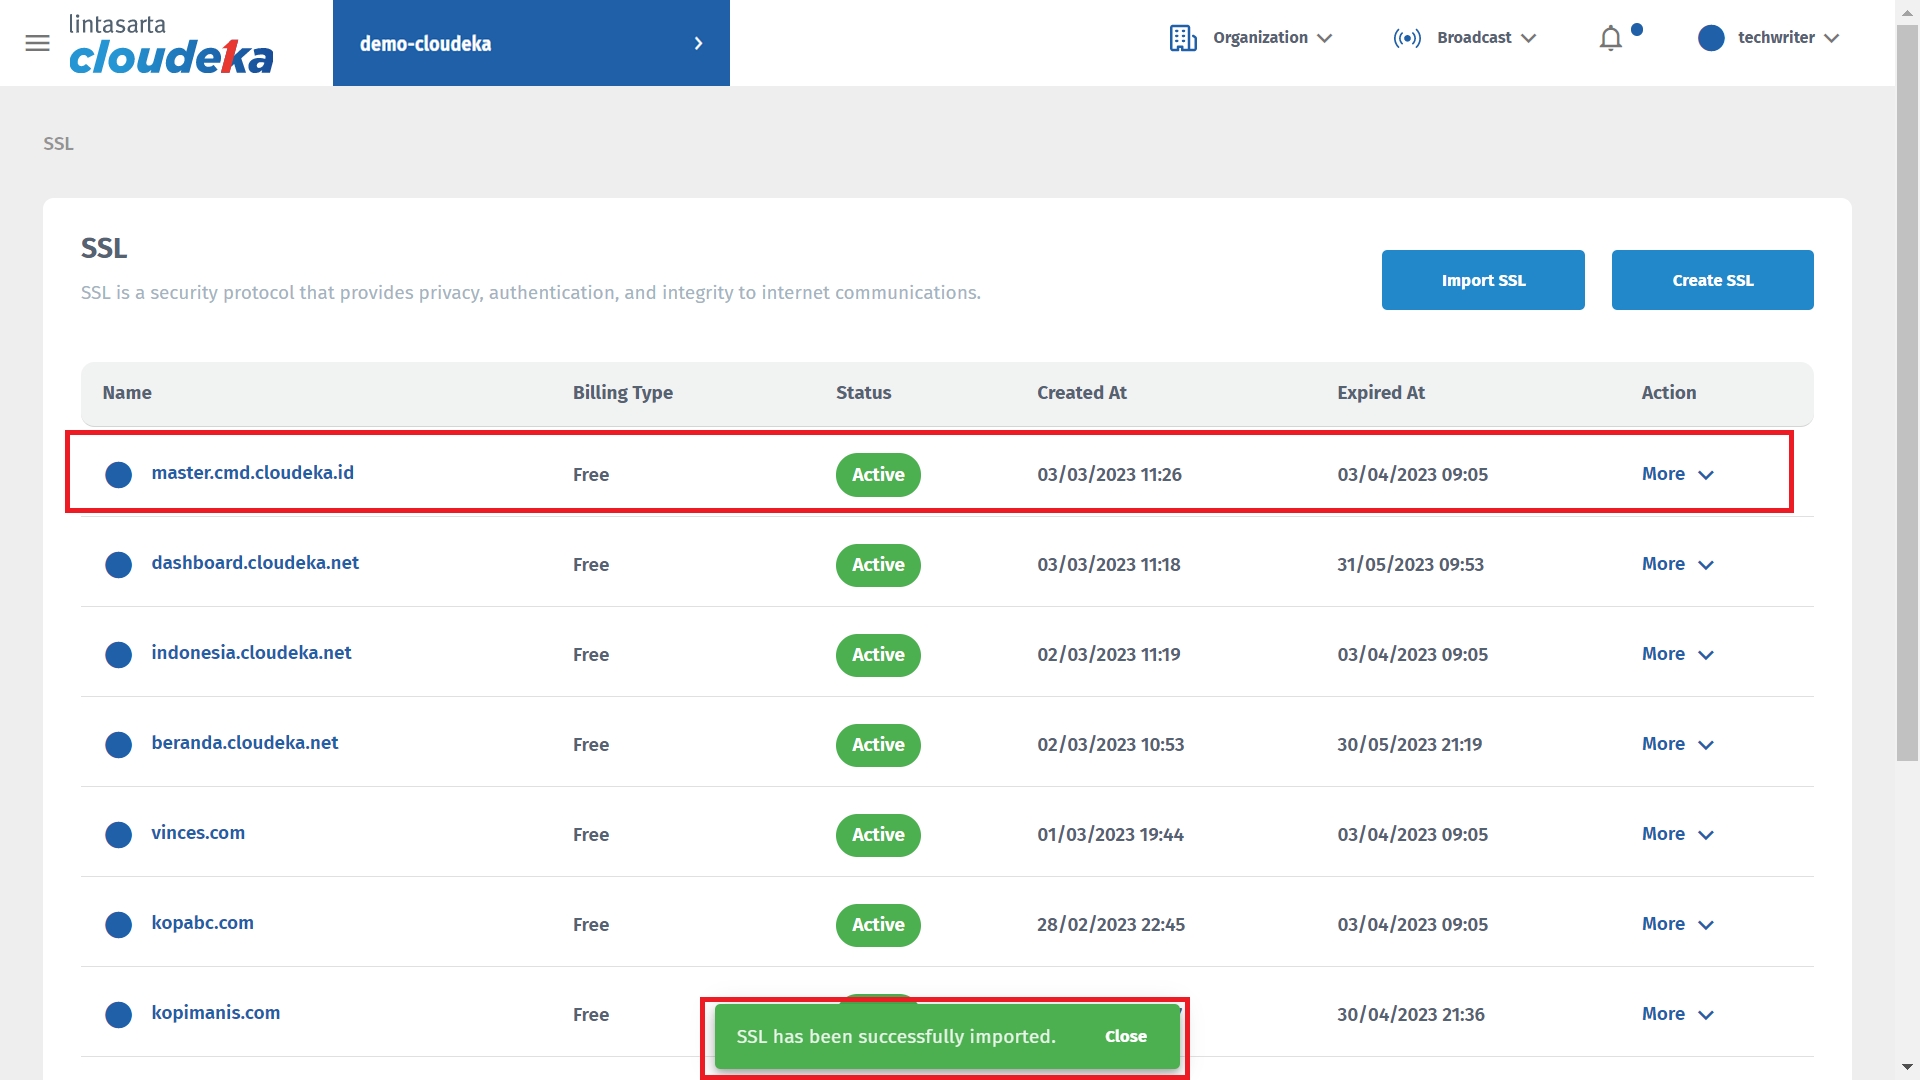Open the beranda.cloudeka.net certificate link

coord(245,743)
